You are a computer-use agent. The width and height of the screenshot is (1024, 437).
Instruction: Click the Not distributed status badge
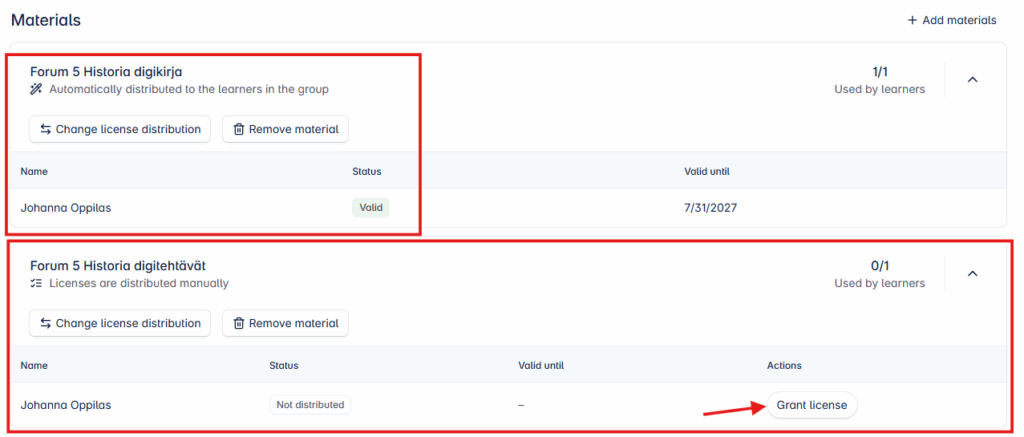310,405
